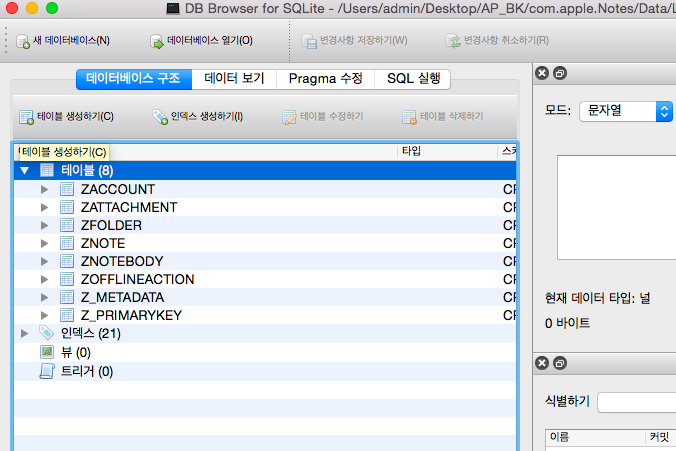Select the Z_PRIMARYKEY table name
This screenshot has width=676, height=451.
point(131,315)
